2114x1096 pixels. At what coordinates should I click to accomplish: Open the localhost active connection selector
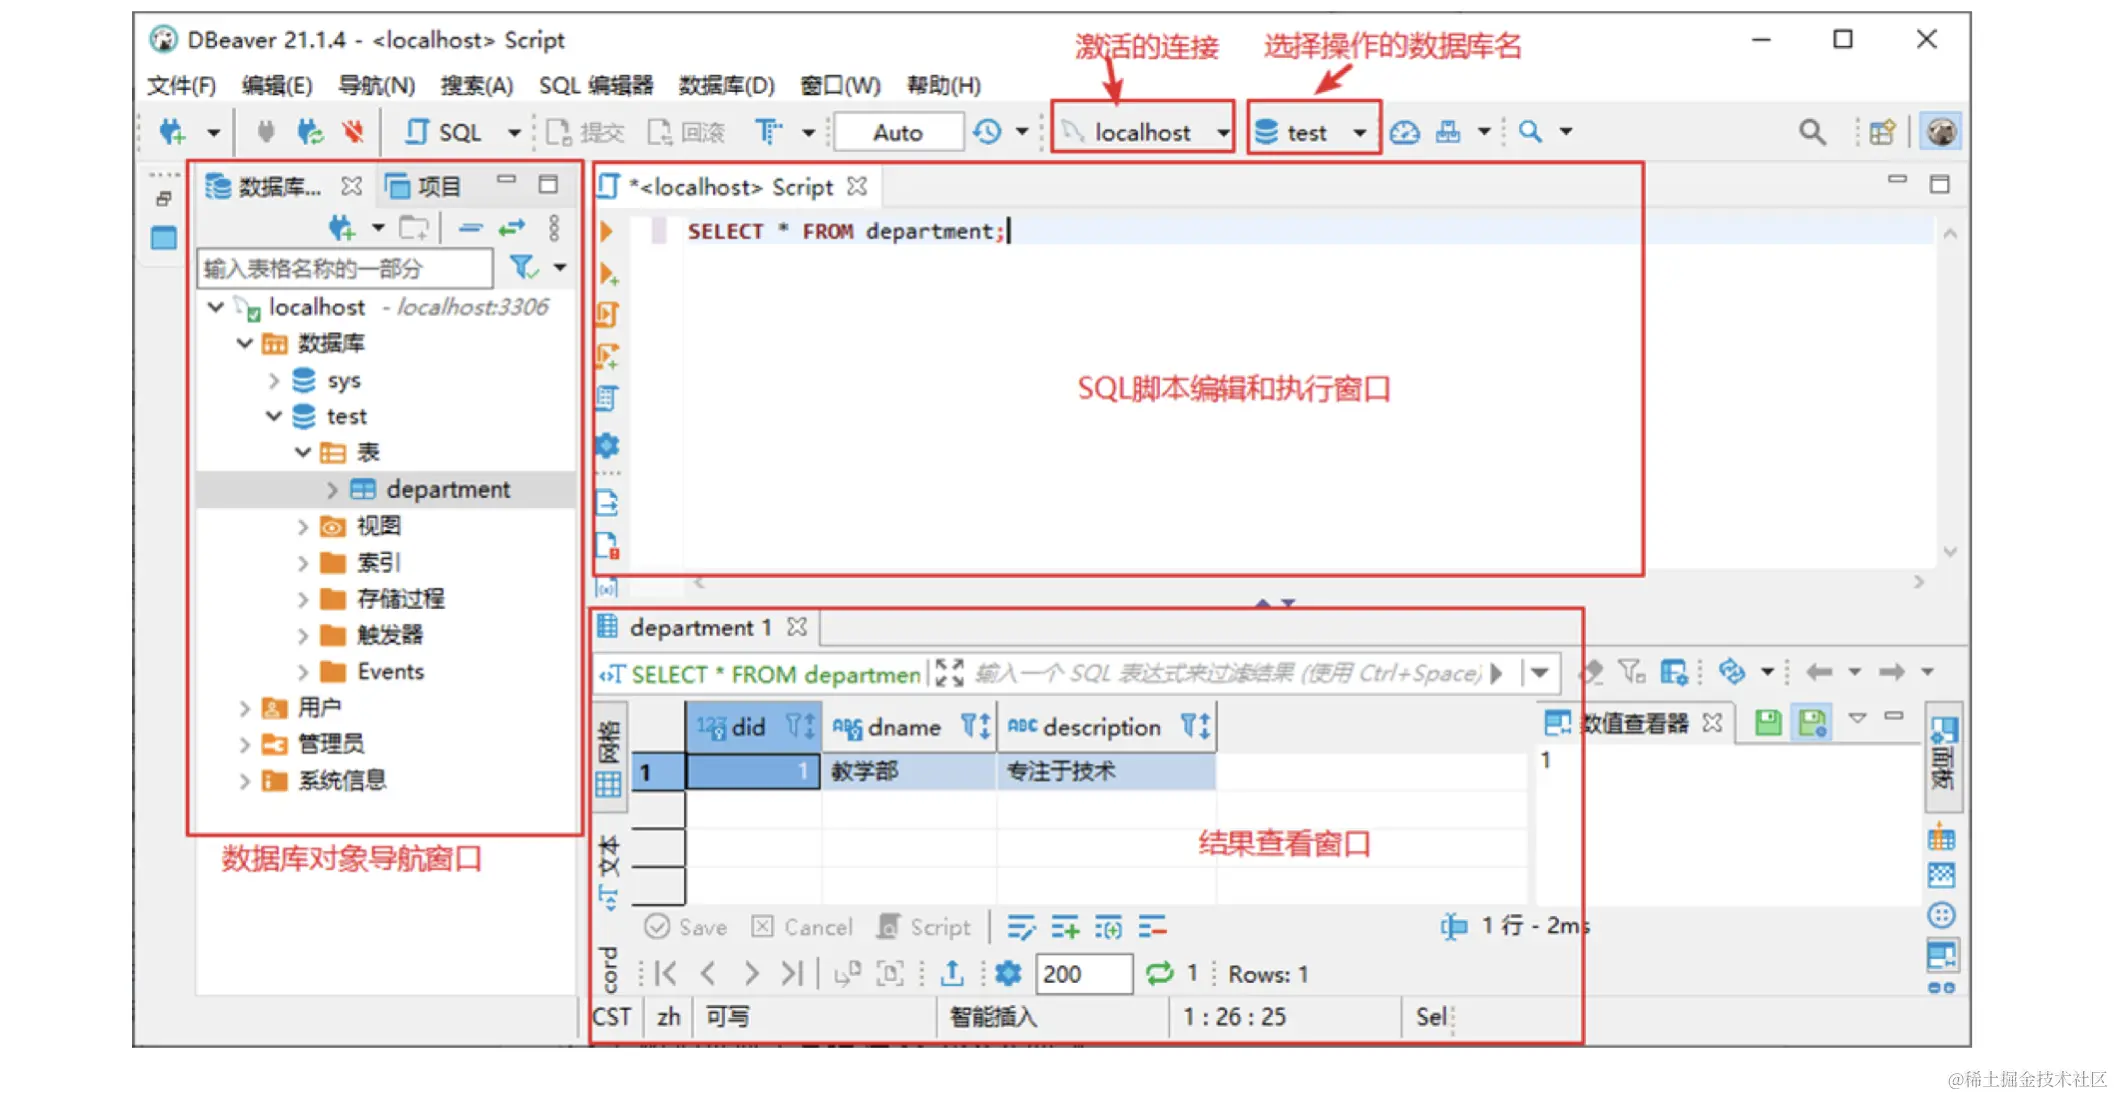(1143, 132)
